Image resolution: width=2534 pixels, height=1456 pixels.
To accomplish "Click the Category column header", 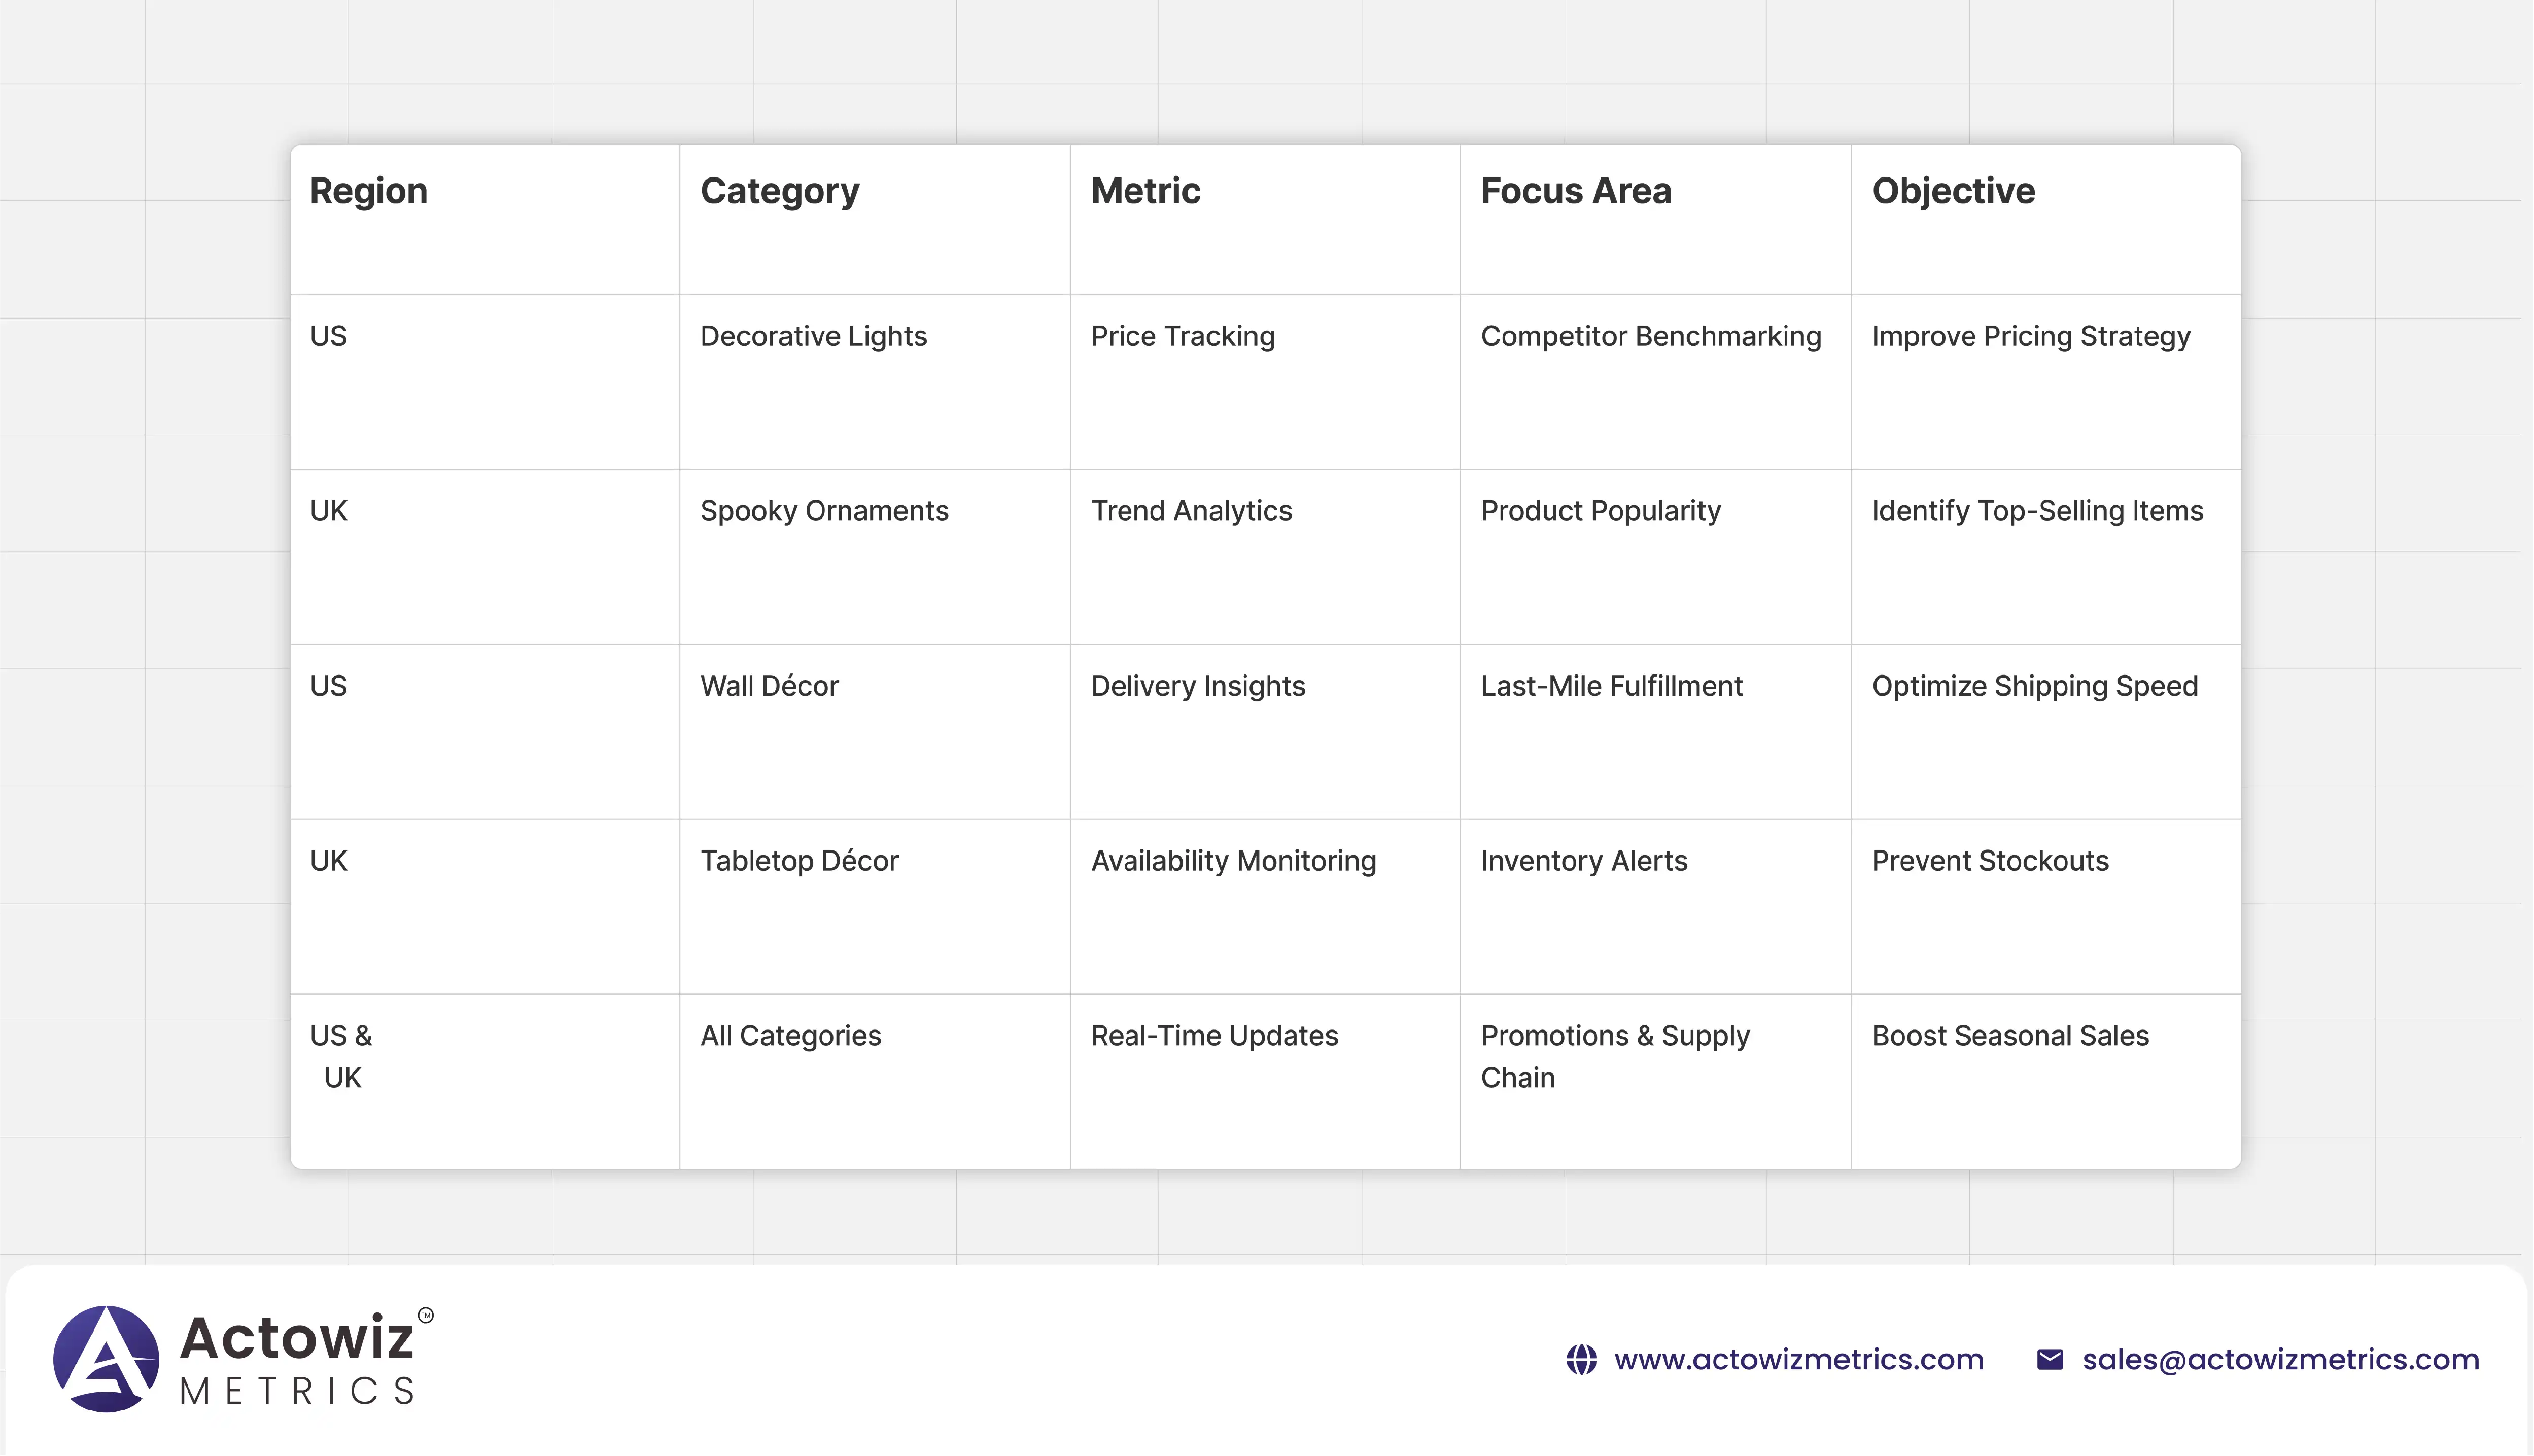I will [779, 191].
